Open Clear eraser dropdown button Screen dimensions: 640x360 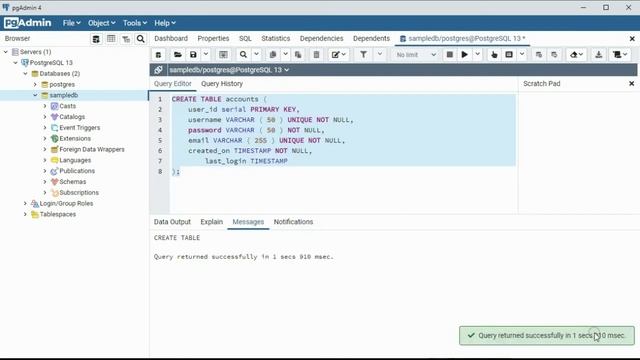(576, 55)
